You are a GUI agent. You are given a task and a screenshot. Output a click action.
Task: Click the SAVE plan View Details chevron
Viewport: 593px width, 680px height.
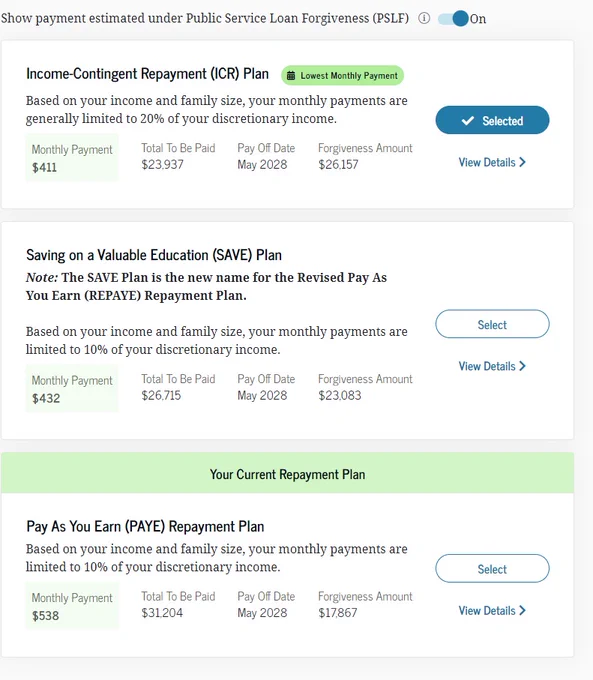[x=522, y=366]
